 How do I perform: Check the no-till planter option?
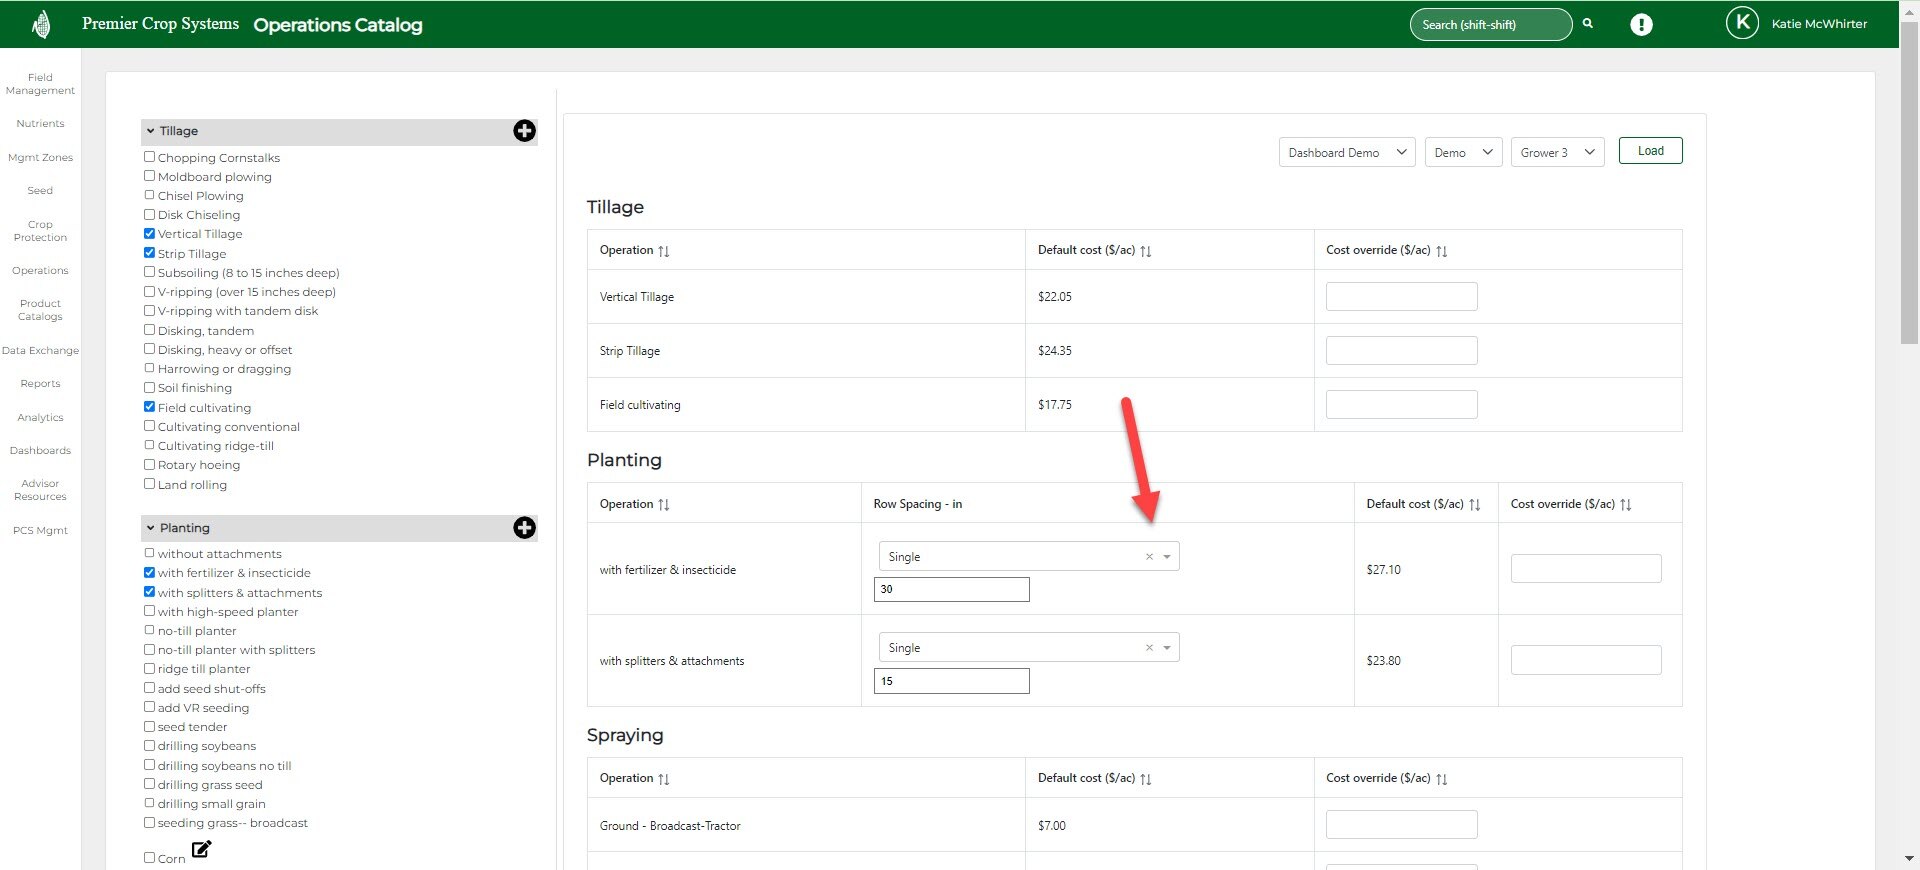click(x=149, y=631)
